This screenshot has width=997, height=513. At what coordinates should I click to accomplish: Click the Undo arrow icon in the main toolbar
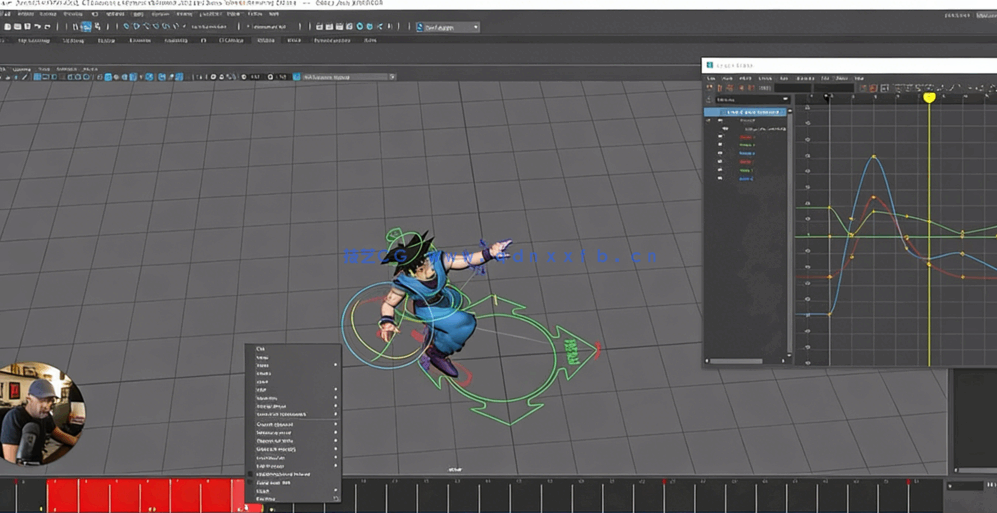[38, 27]
